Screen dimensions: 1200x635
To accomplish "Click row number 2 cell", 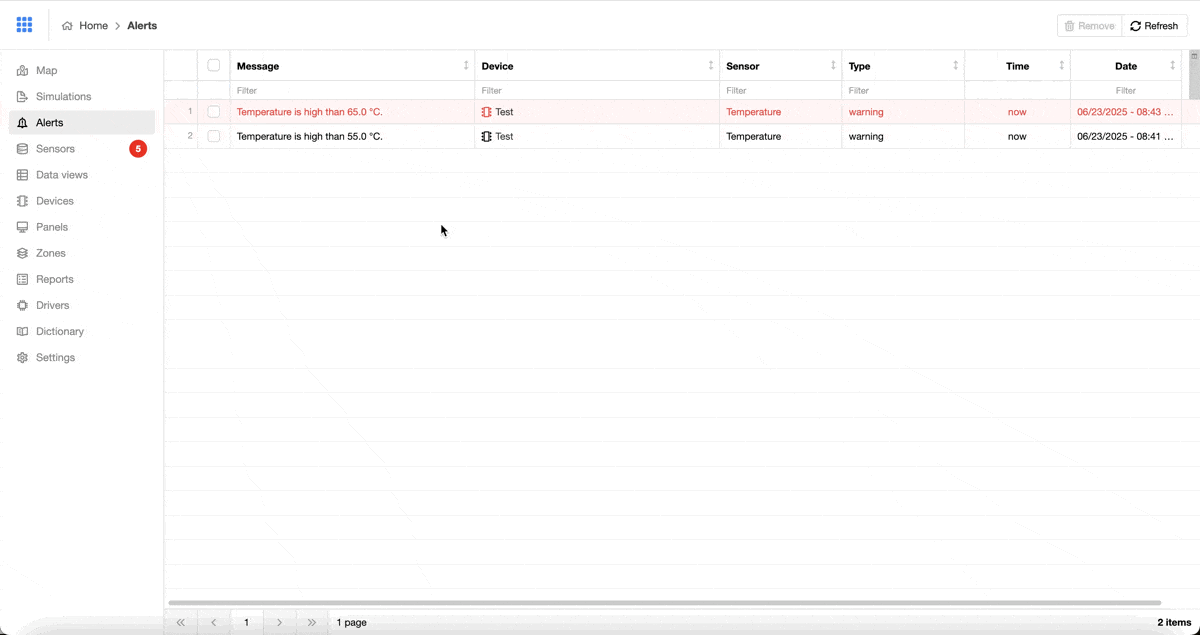I will [x=181, y=136].
